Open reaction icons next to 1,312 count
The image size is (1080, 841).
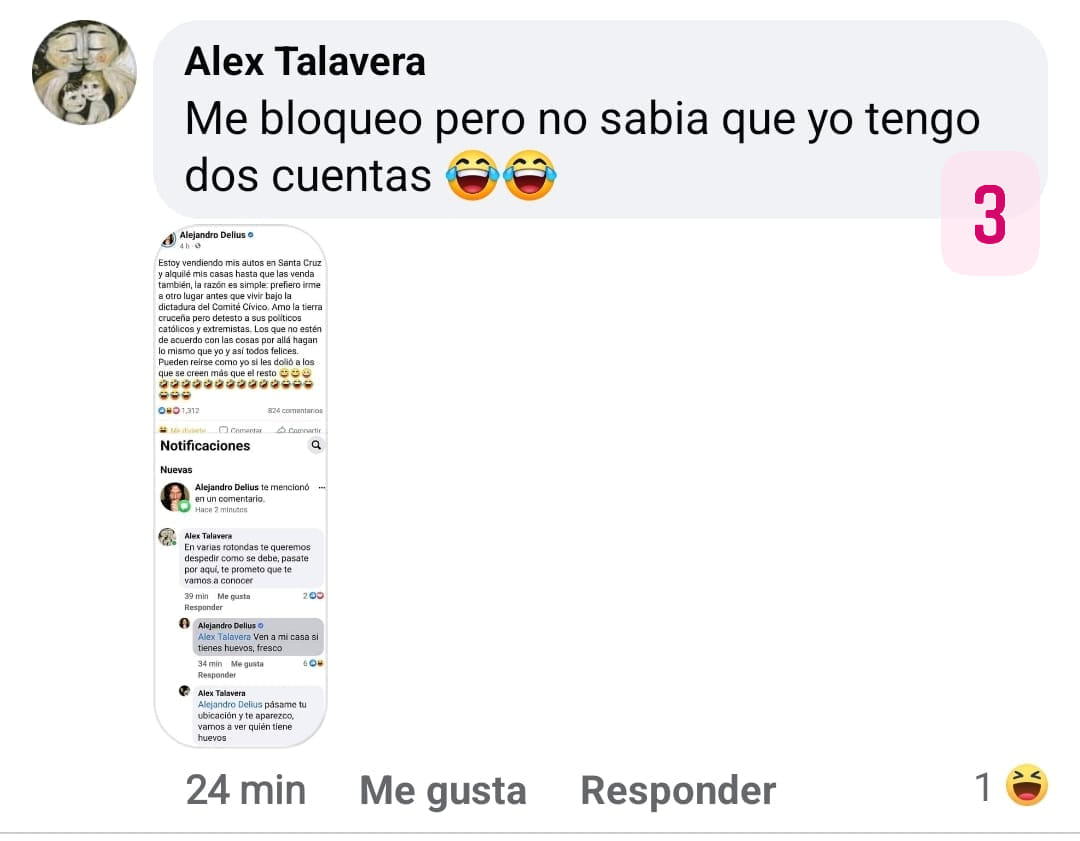pyautogui.click(x=169, y=411)
